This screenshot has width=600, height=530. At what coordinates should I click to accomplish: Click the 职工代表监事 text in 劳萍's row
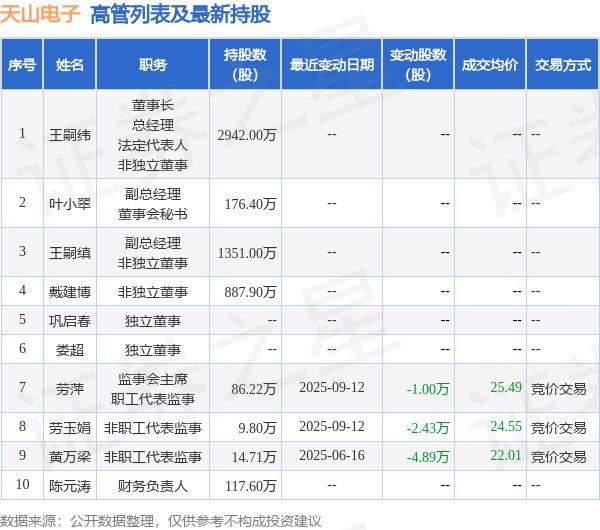tap(153, 399)
